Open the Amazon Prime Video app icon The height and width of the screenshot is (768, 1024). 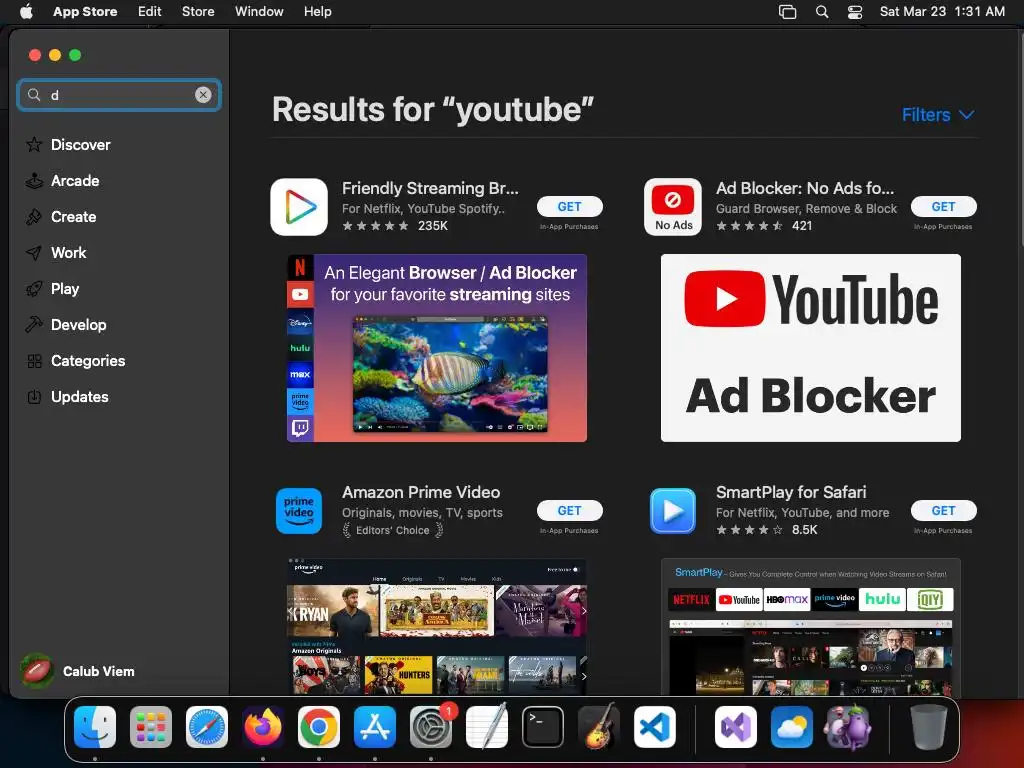click(x=299, y=511)
